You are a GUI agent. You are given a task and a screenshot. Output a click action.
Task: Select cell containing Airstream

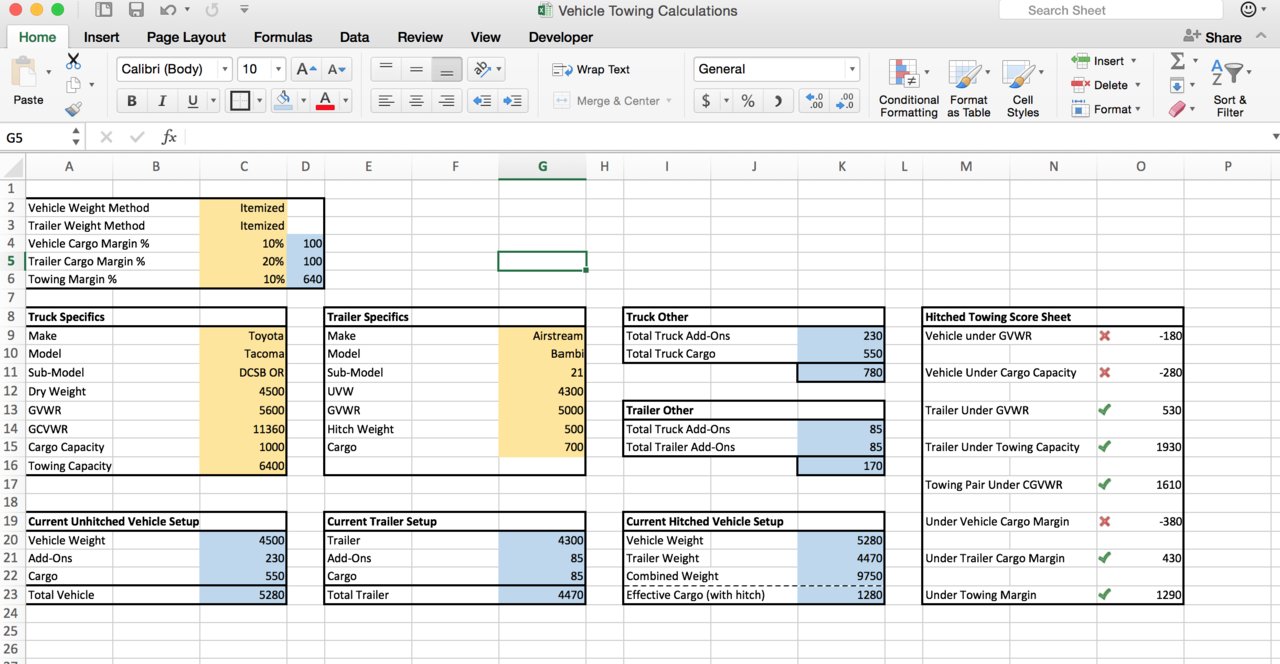[542, 336]
